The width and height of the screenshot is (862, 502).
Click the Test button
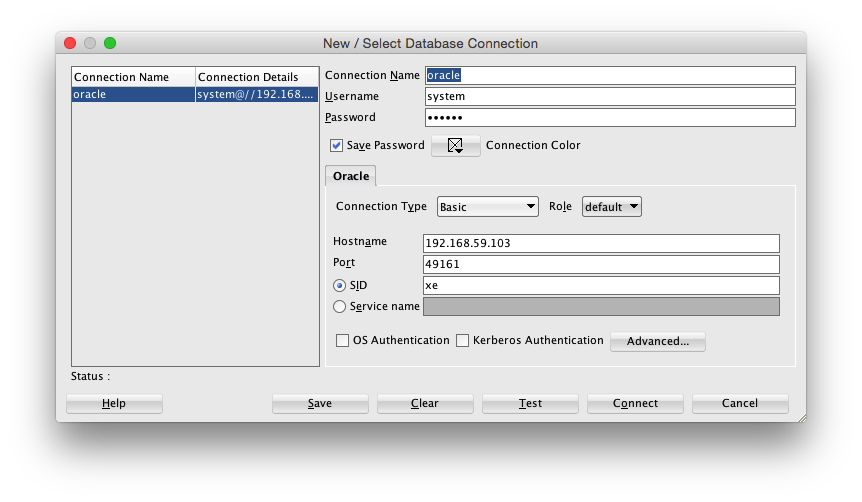pyautogui.click(x=530, y=403)
